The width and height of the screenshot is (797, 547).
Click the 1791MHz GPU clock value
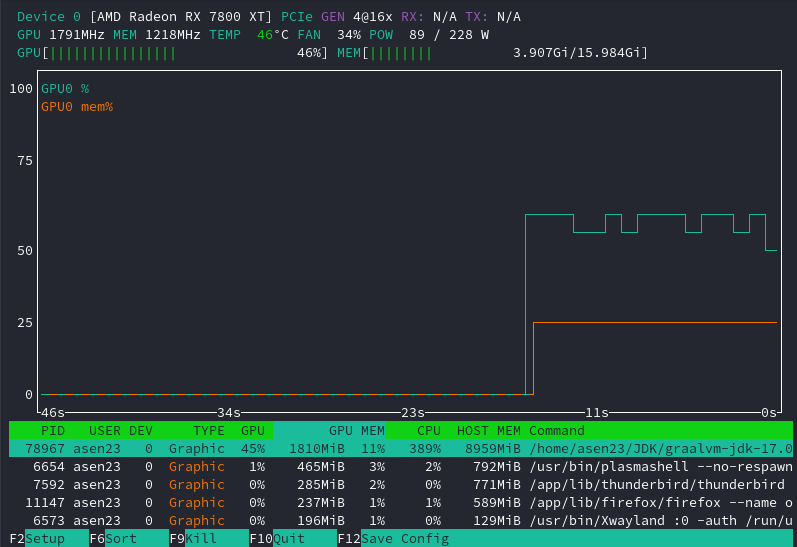point(77,35)
